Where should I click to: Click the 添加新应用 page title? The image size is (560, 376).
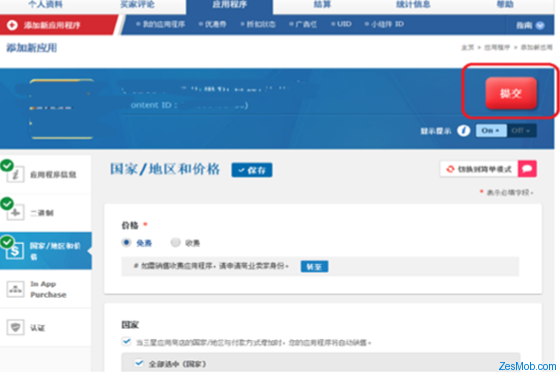[31, 48]
